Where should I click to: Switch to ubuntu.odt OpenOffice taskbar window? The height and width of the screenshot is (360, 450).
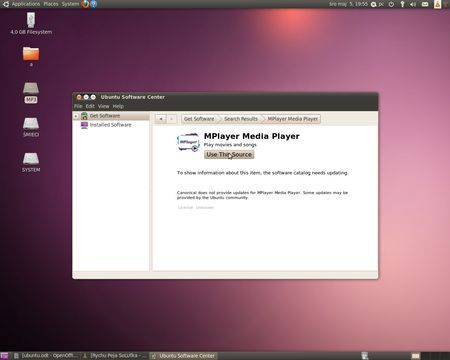pyautogui.click(x=46, y=356)
